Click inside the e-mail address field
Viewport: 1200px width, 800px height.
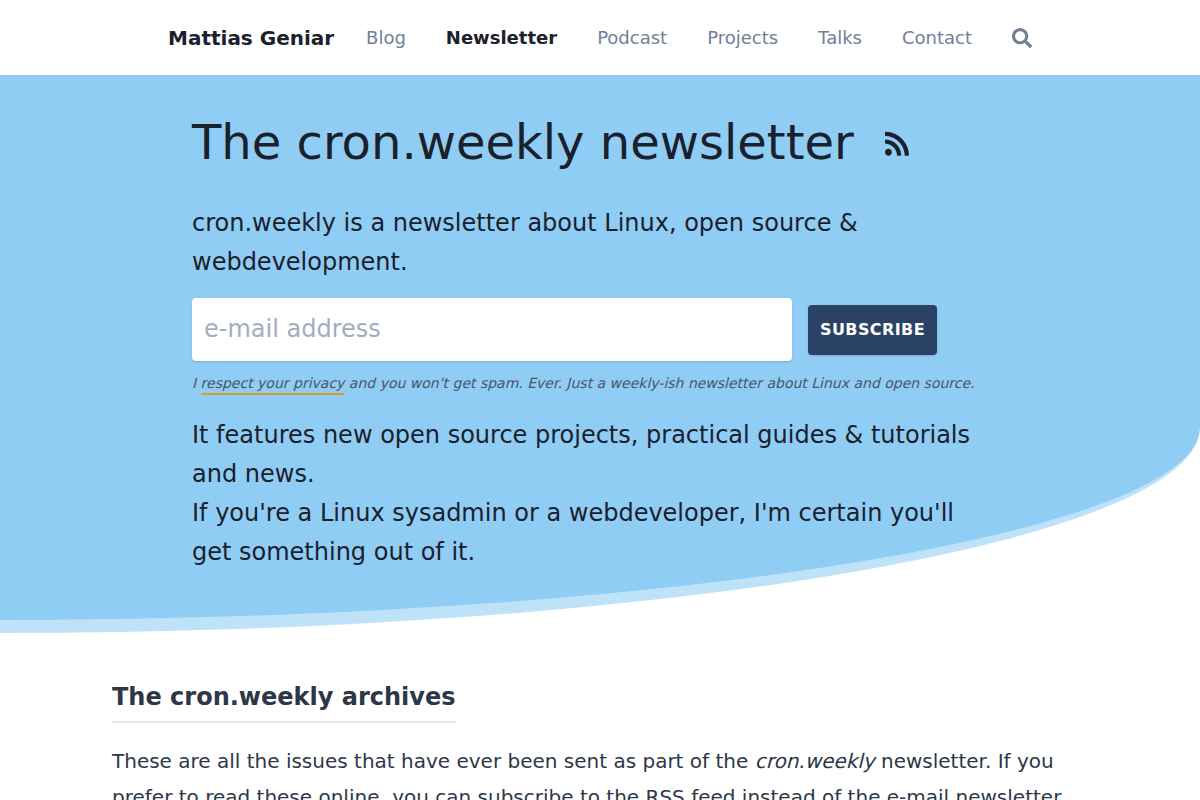(x=492, y=329)
